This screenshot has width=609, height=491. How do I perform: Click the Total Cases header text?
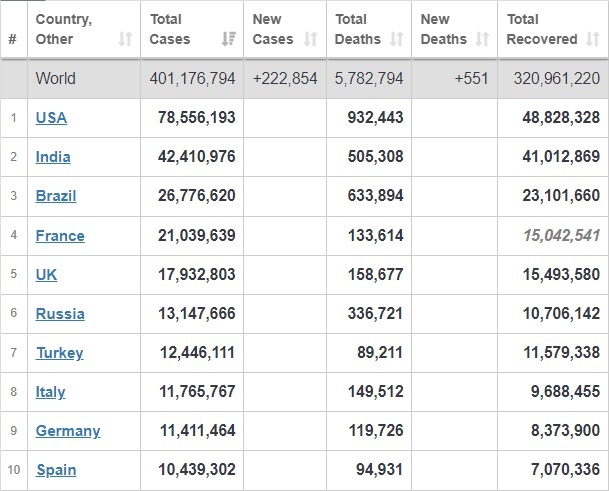point(170,29)
